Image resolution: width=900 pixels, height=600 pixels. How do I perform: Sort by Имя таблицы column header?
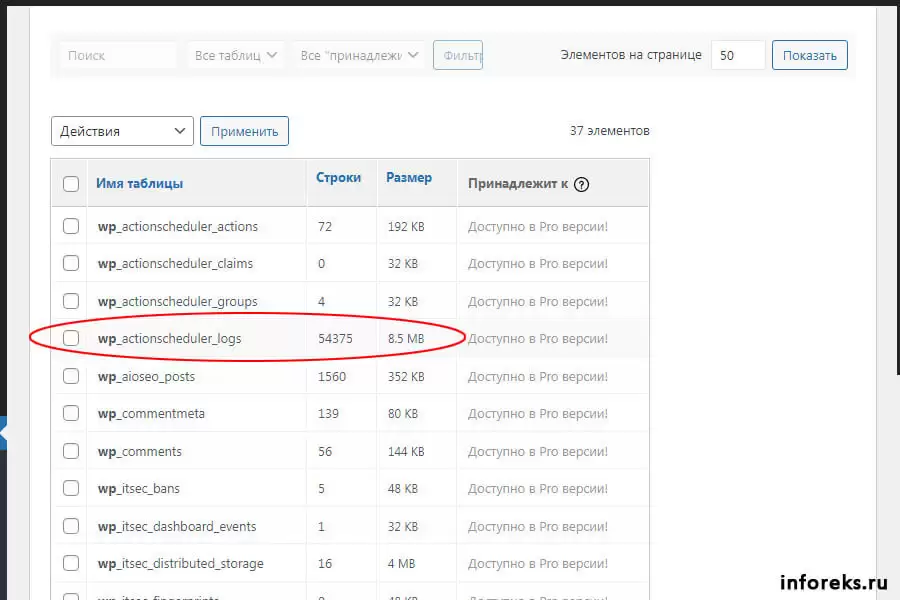point(139,184)
